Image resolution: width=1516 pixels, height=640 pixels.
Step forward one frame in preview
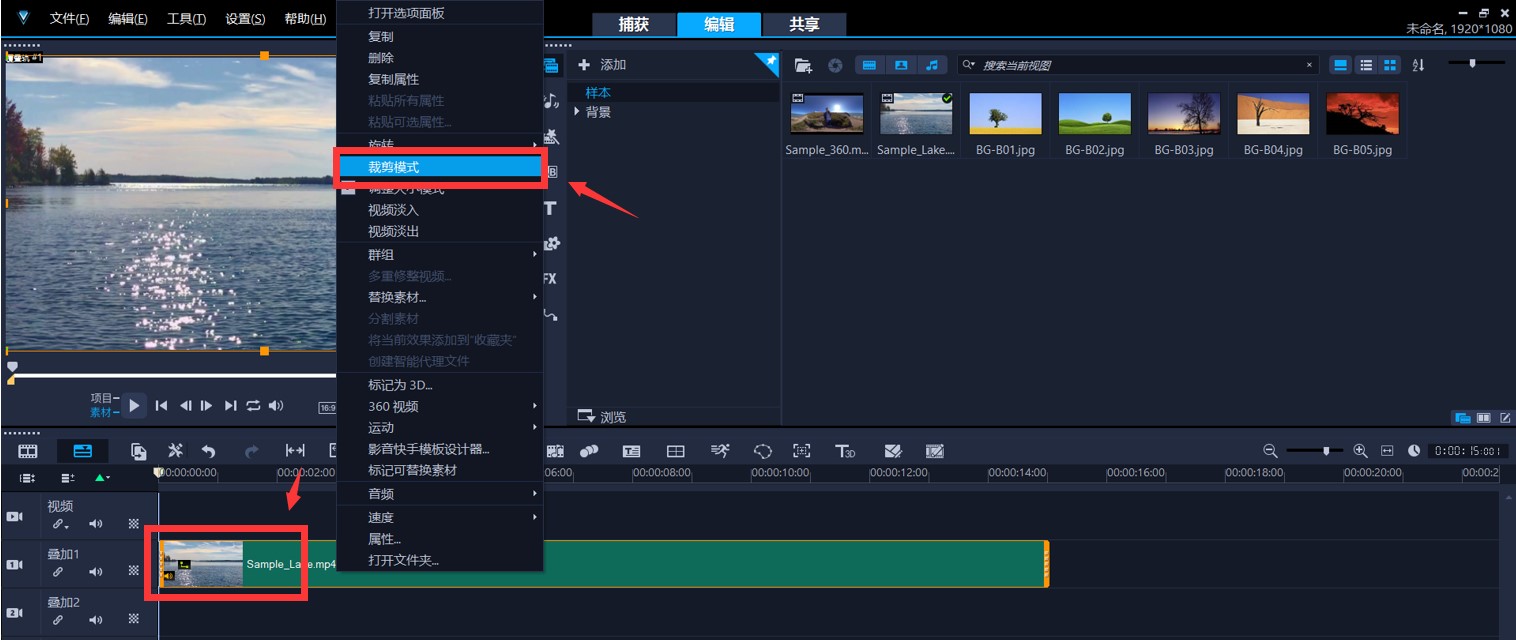207,405
